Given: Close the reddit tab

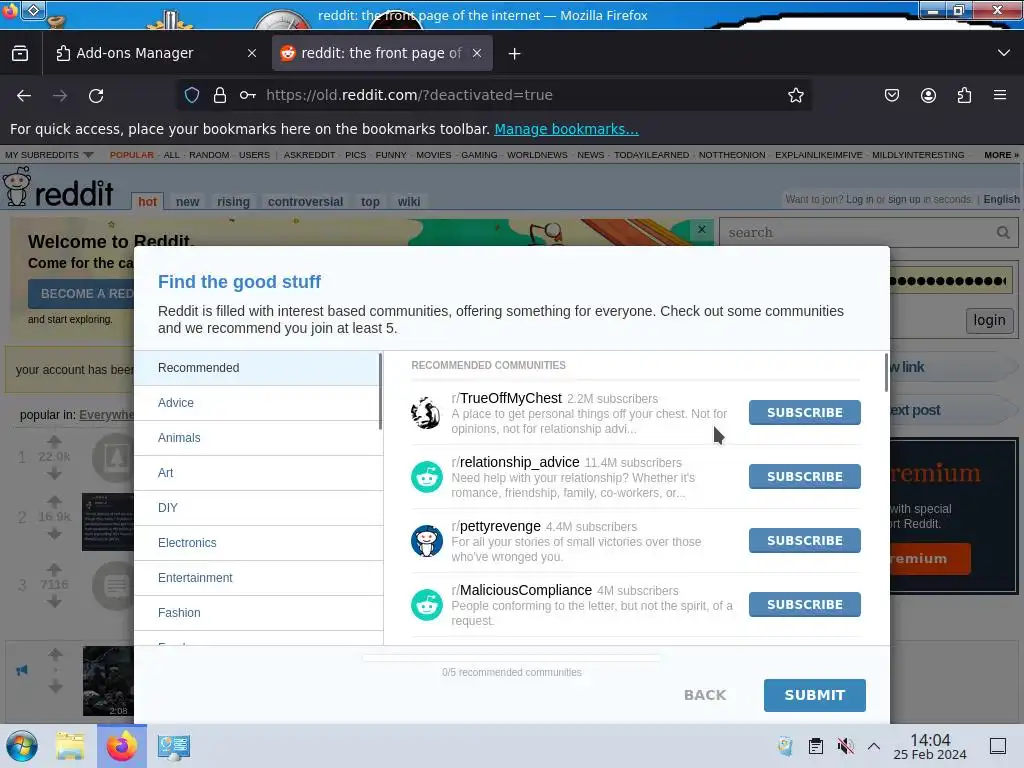Looking at the screenshot, I should point(477,54).
